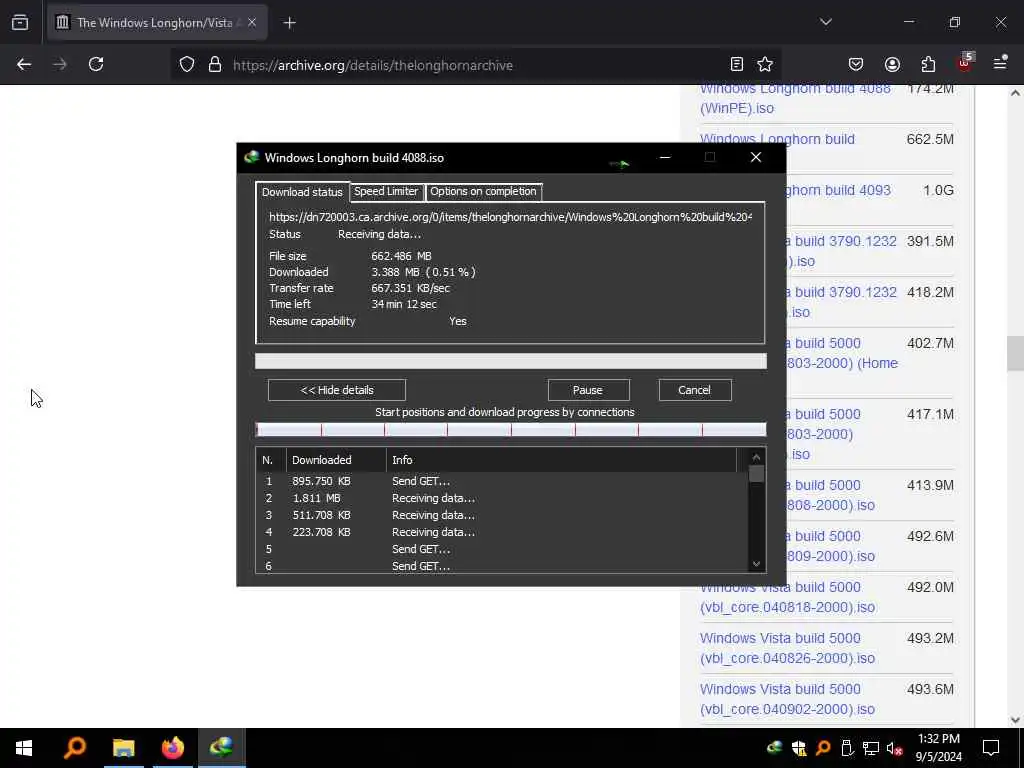
Task: Click the greyed-out Forward arrow in Firefox
Action: [59, 64]
